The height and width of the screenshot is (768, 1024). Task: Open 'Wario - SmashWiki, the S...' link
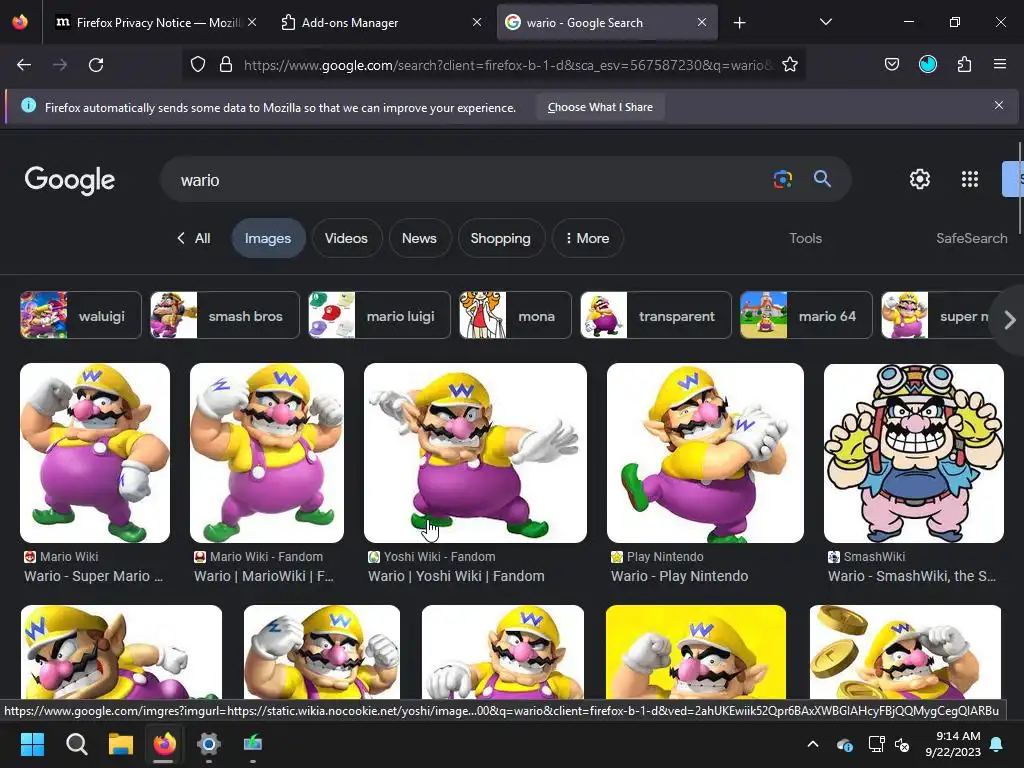pos(912,576)
